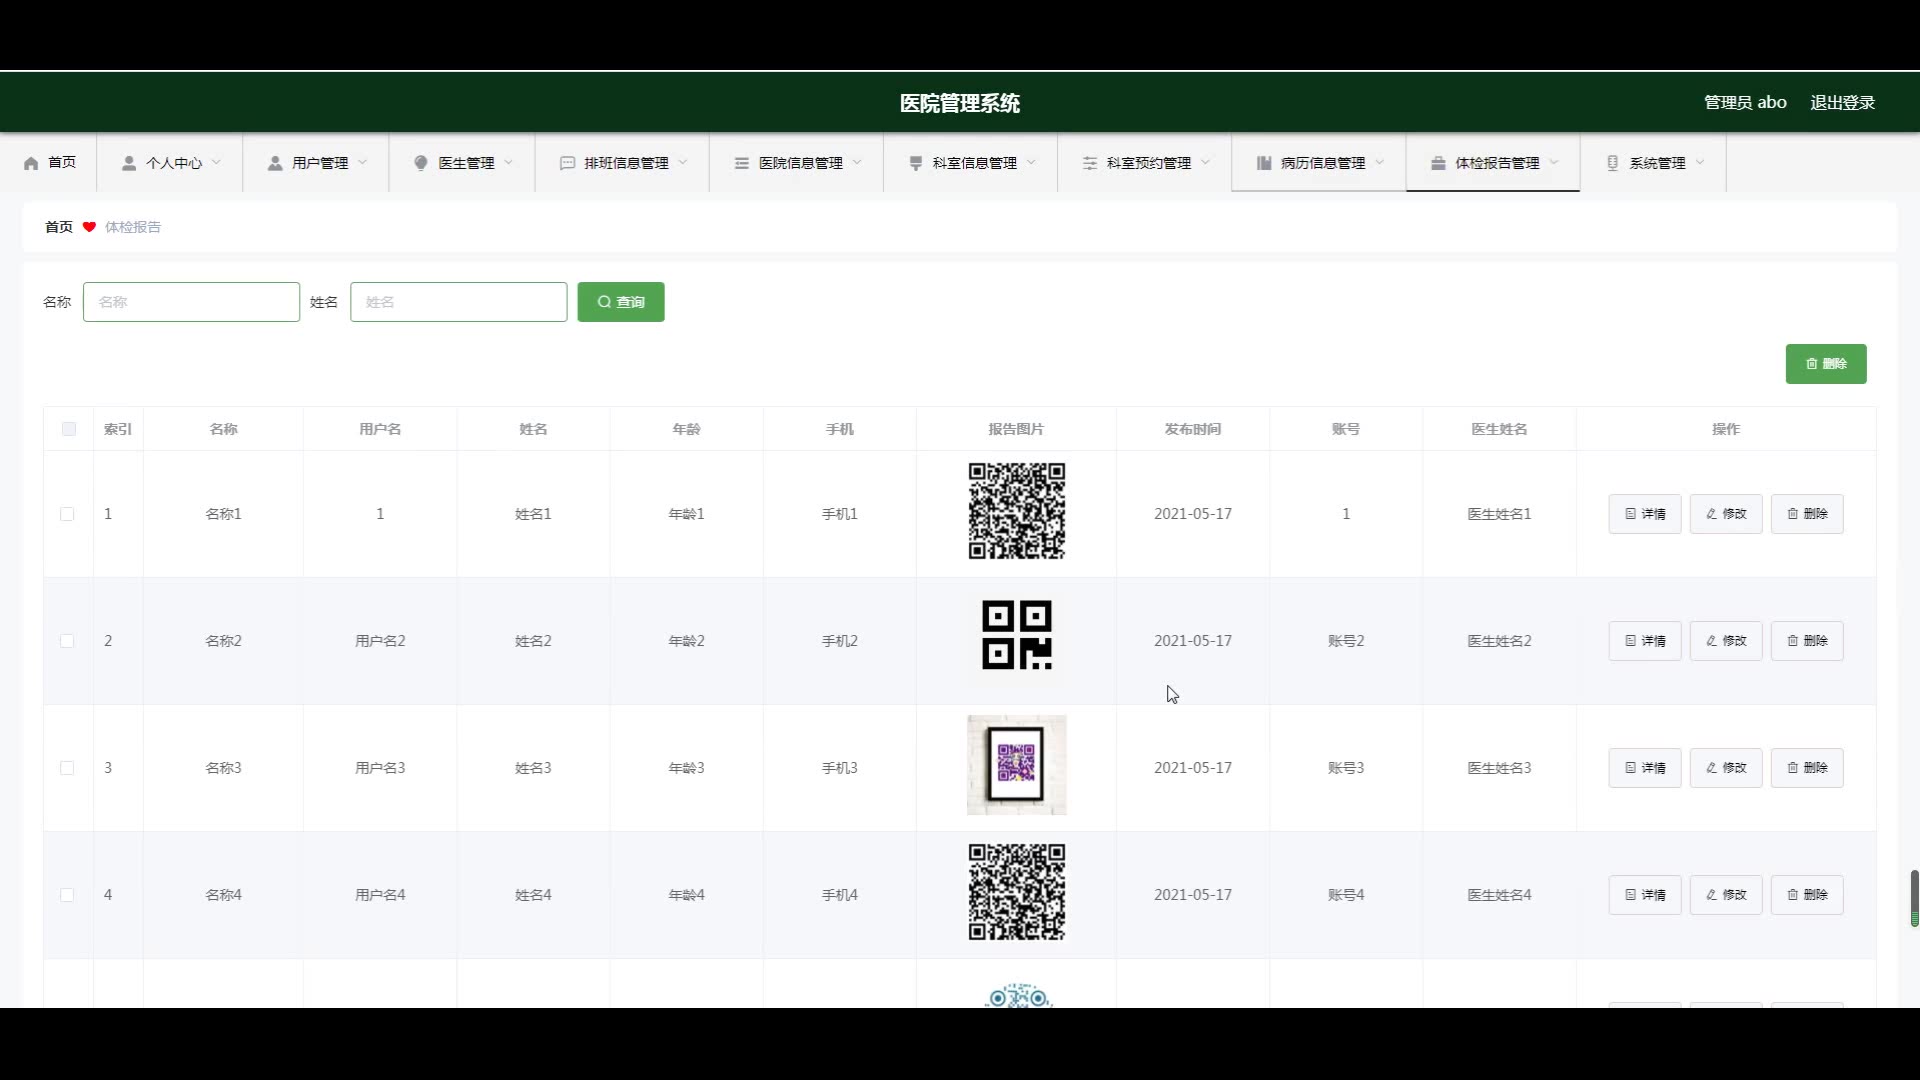Click the briefcase icon on 体检报告管理
The image size is (1920, 1080).
point(1438,163)
